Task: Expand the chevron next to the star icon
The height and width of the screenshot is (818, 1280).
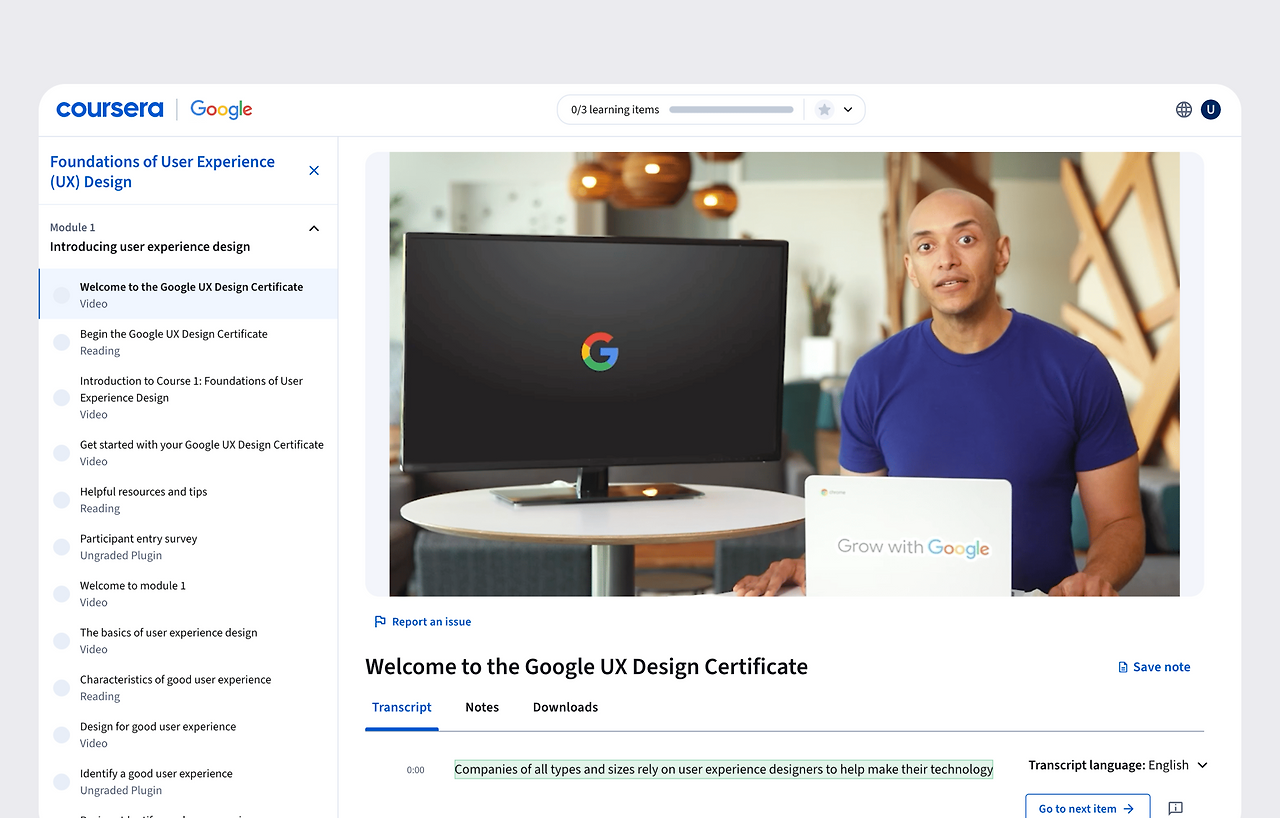Action: click(848, 110)
